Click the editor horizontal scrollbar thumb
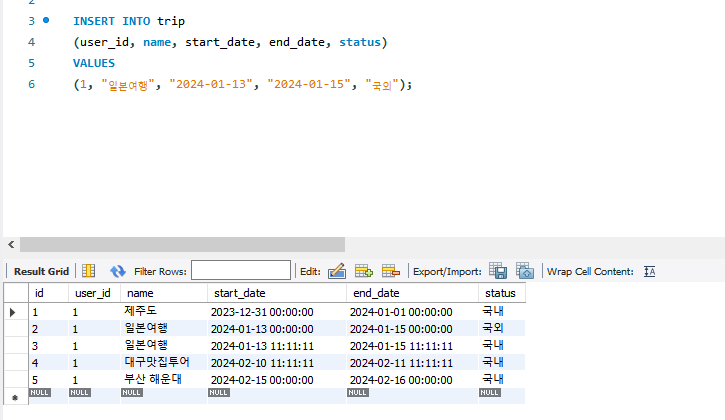 coord(182,244)
